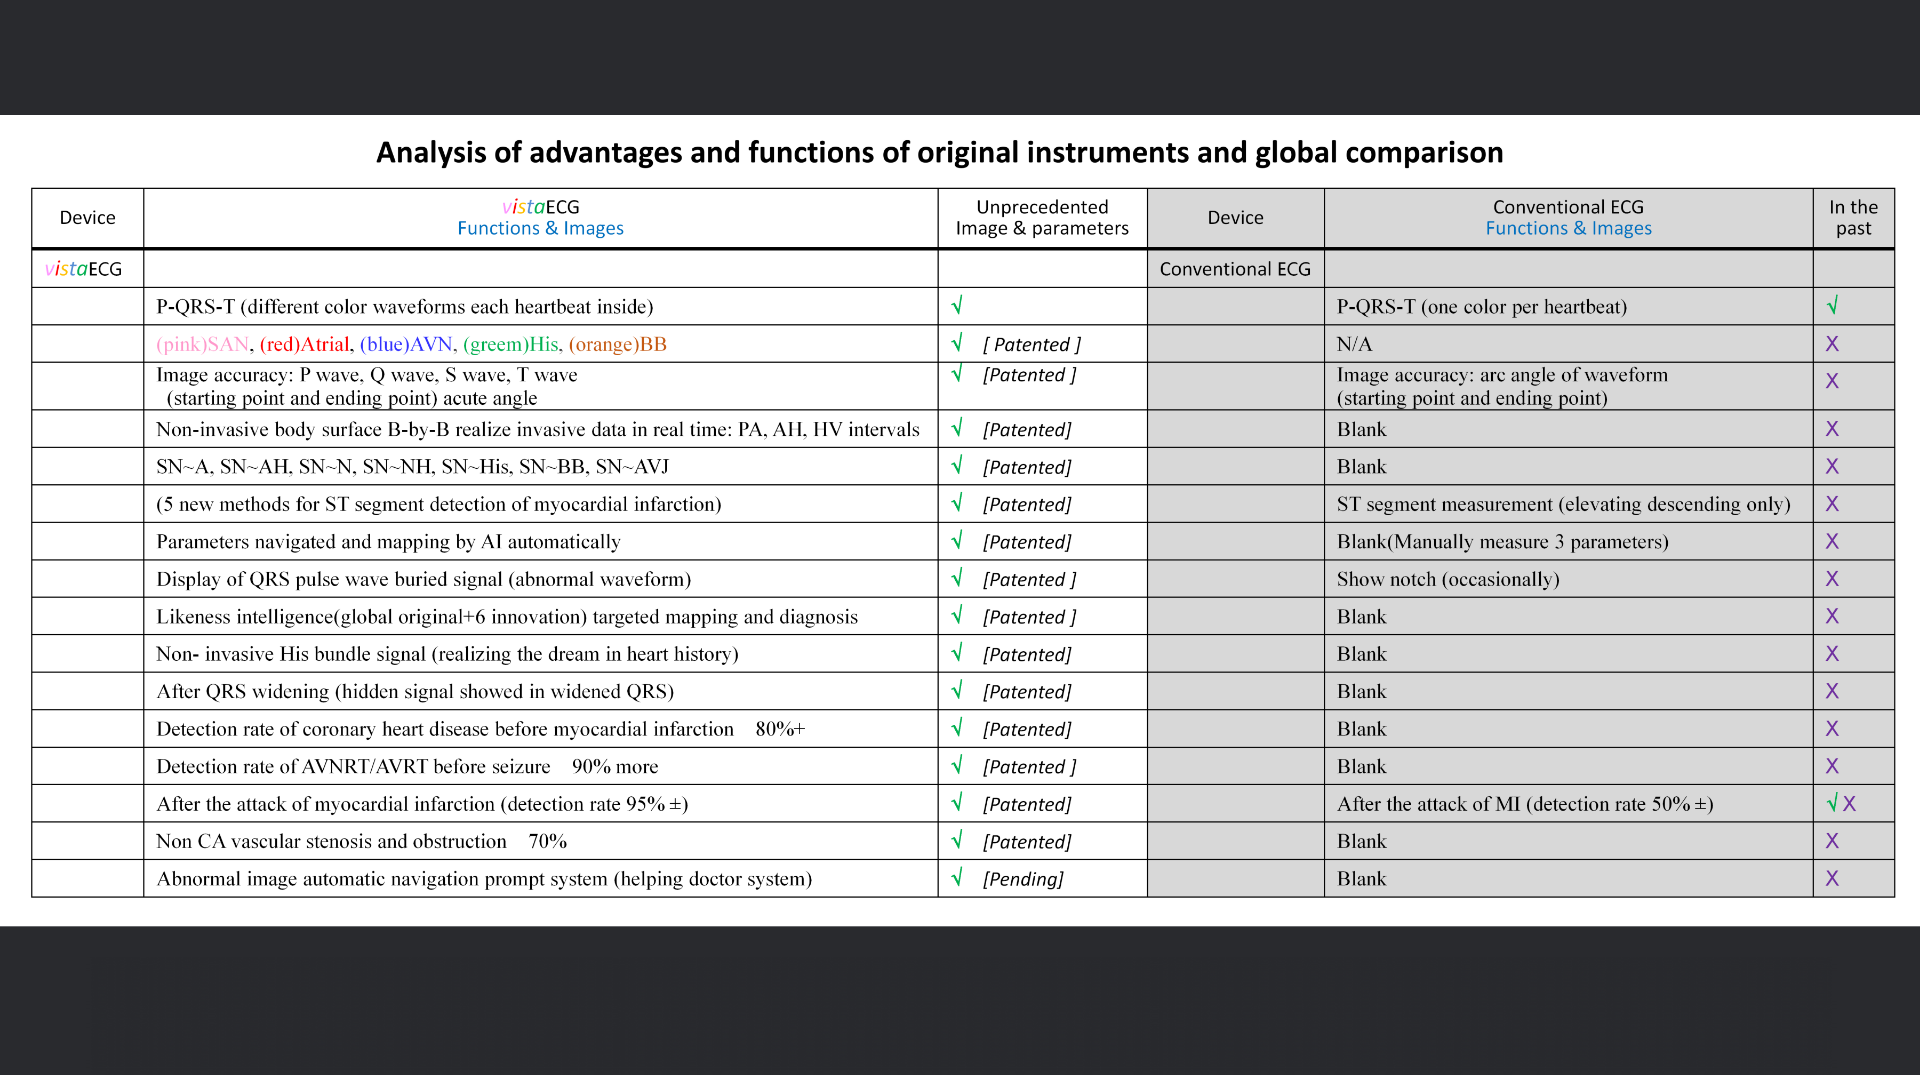Click '[Patented]' in the SN~A row
The width and height of the screenshot is (1920, 1075).
[x=1027, y=467]
